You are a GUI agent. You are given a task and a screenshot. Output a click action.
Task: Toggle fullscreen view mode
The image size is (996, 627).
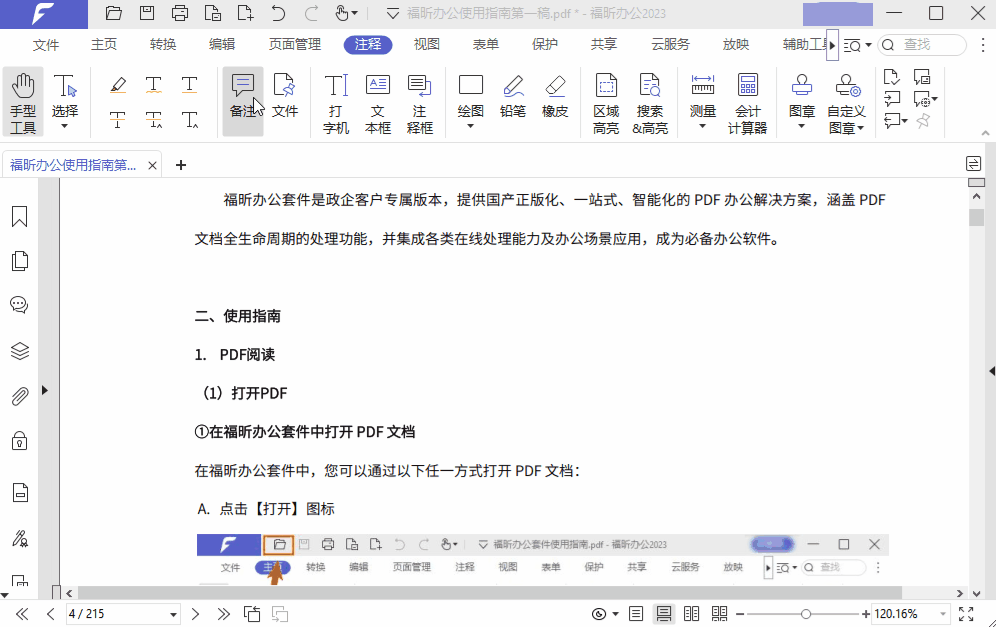tap(966, 613)
